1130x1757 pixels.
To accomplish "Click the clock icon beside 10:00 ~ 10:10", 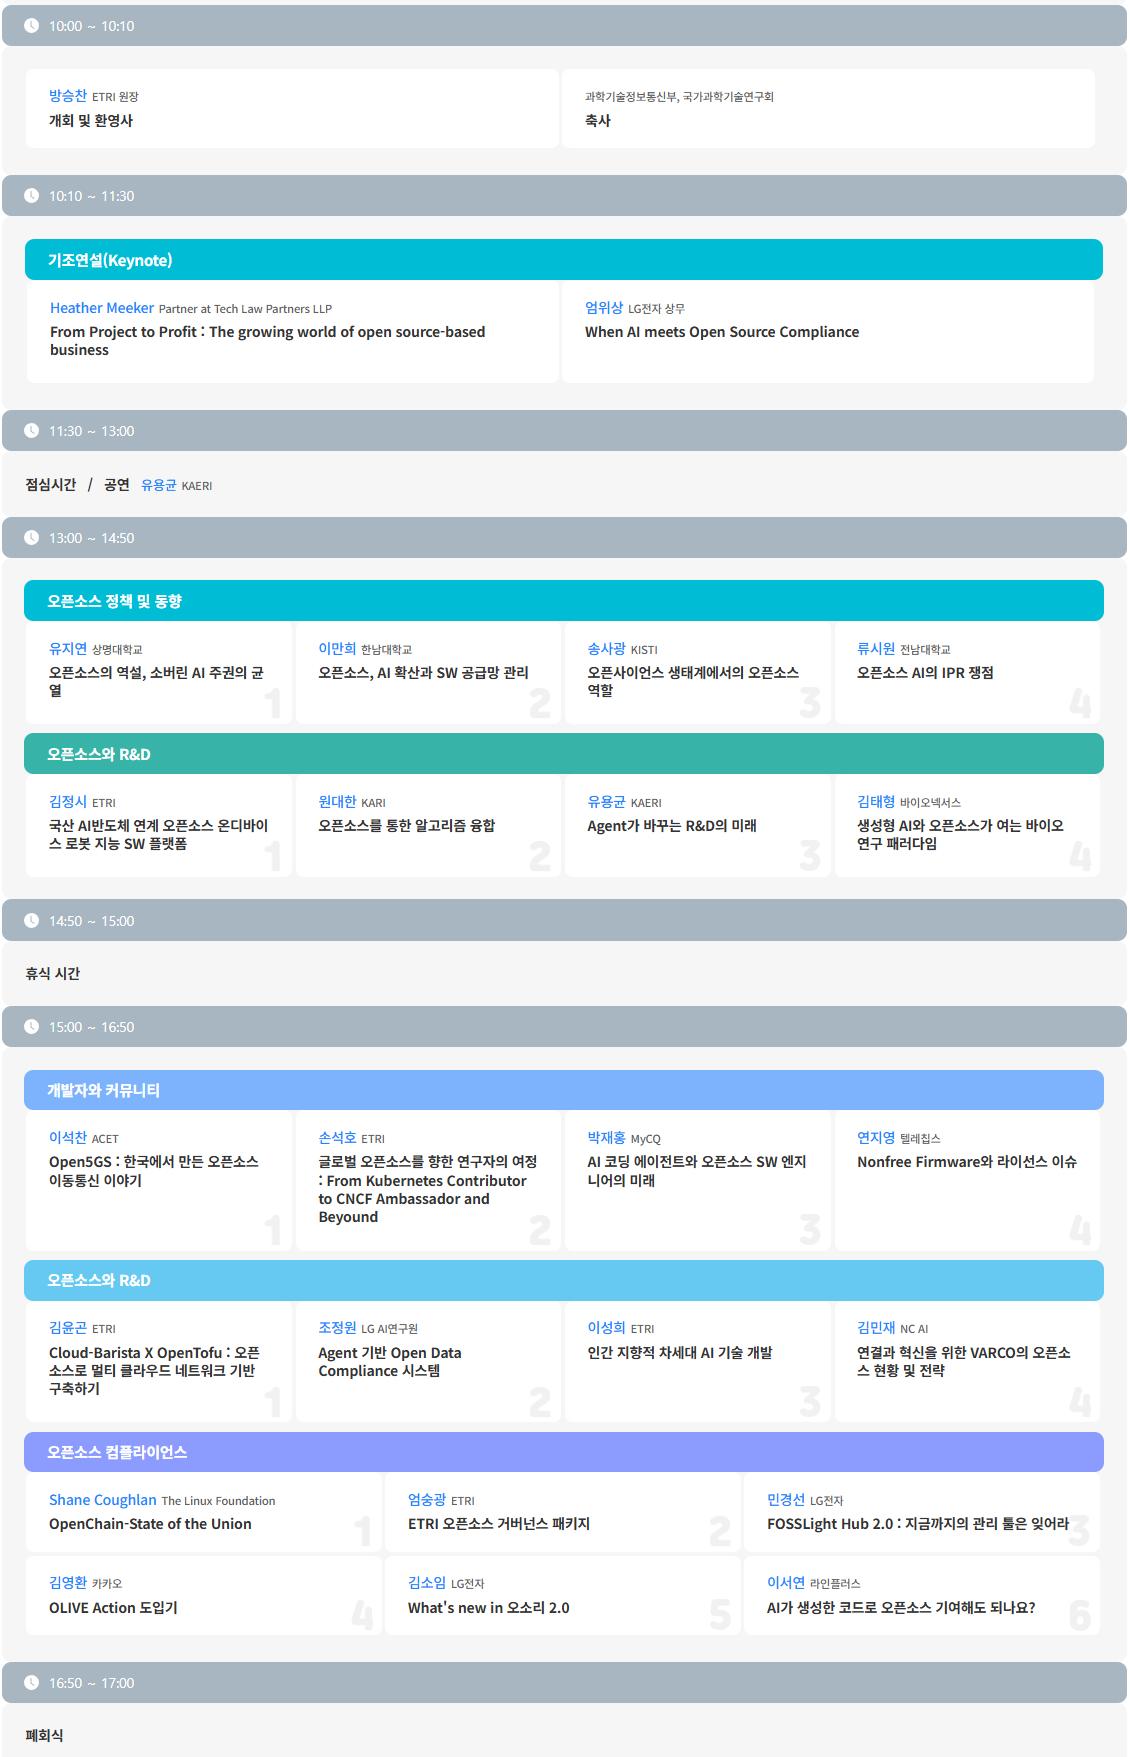I will (x=32, y=26).
